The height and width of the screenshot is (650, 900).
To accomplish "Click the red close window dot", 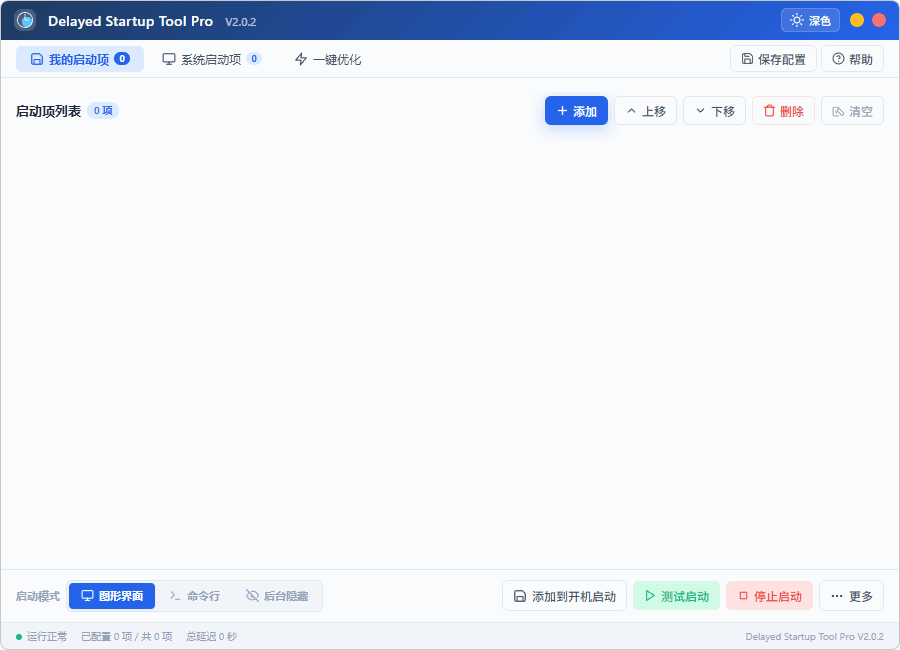I will (x=879, y=20).
